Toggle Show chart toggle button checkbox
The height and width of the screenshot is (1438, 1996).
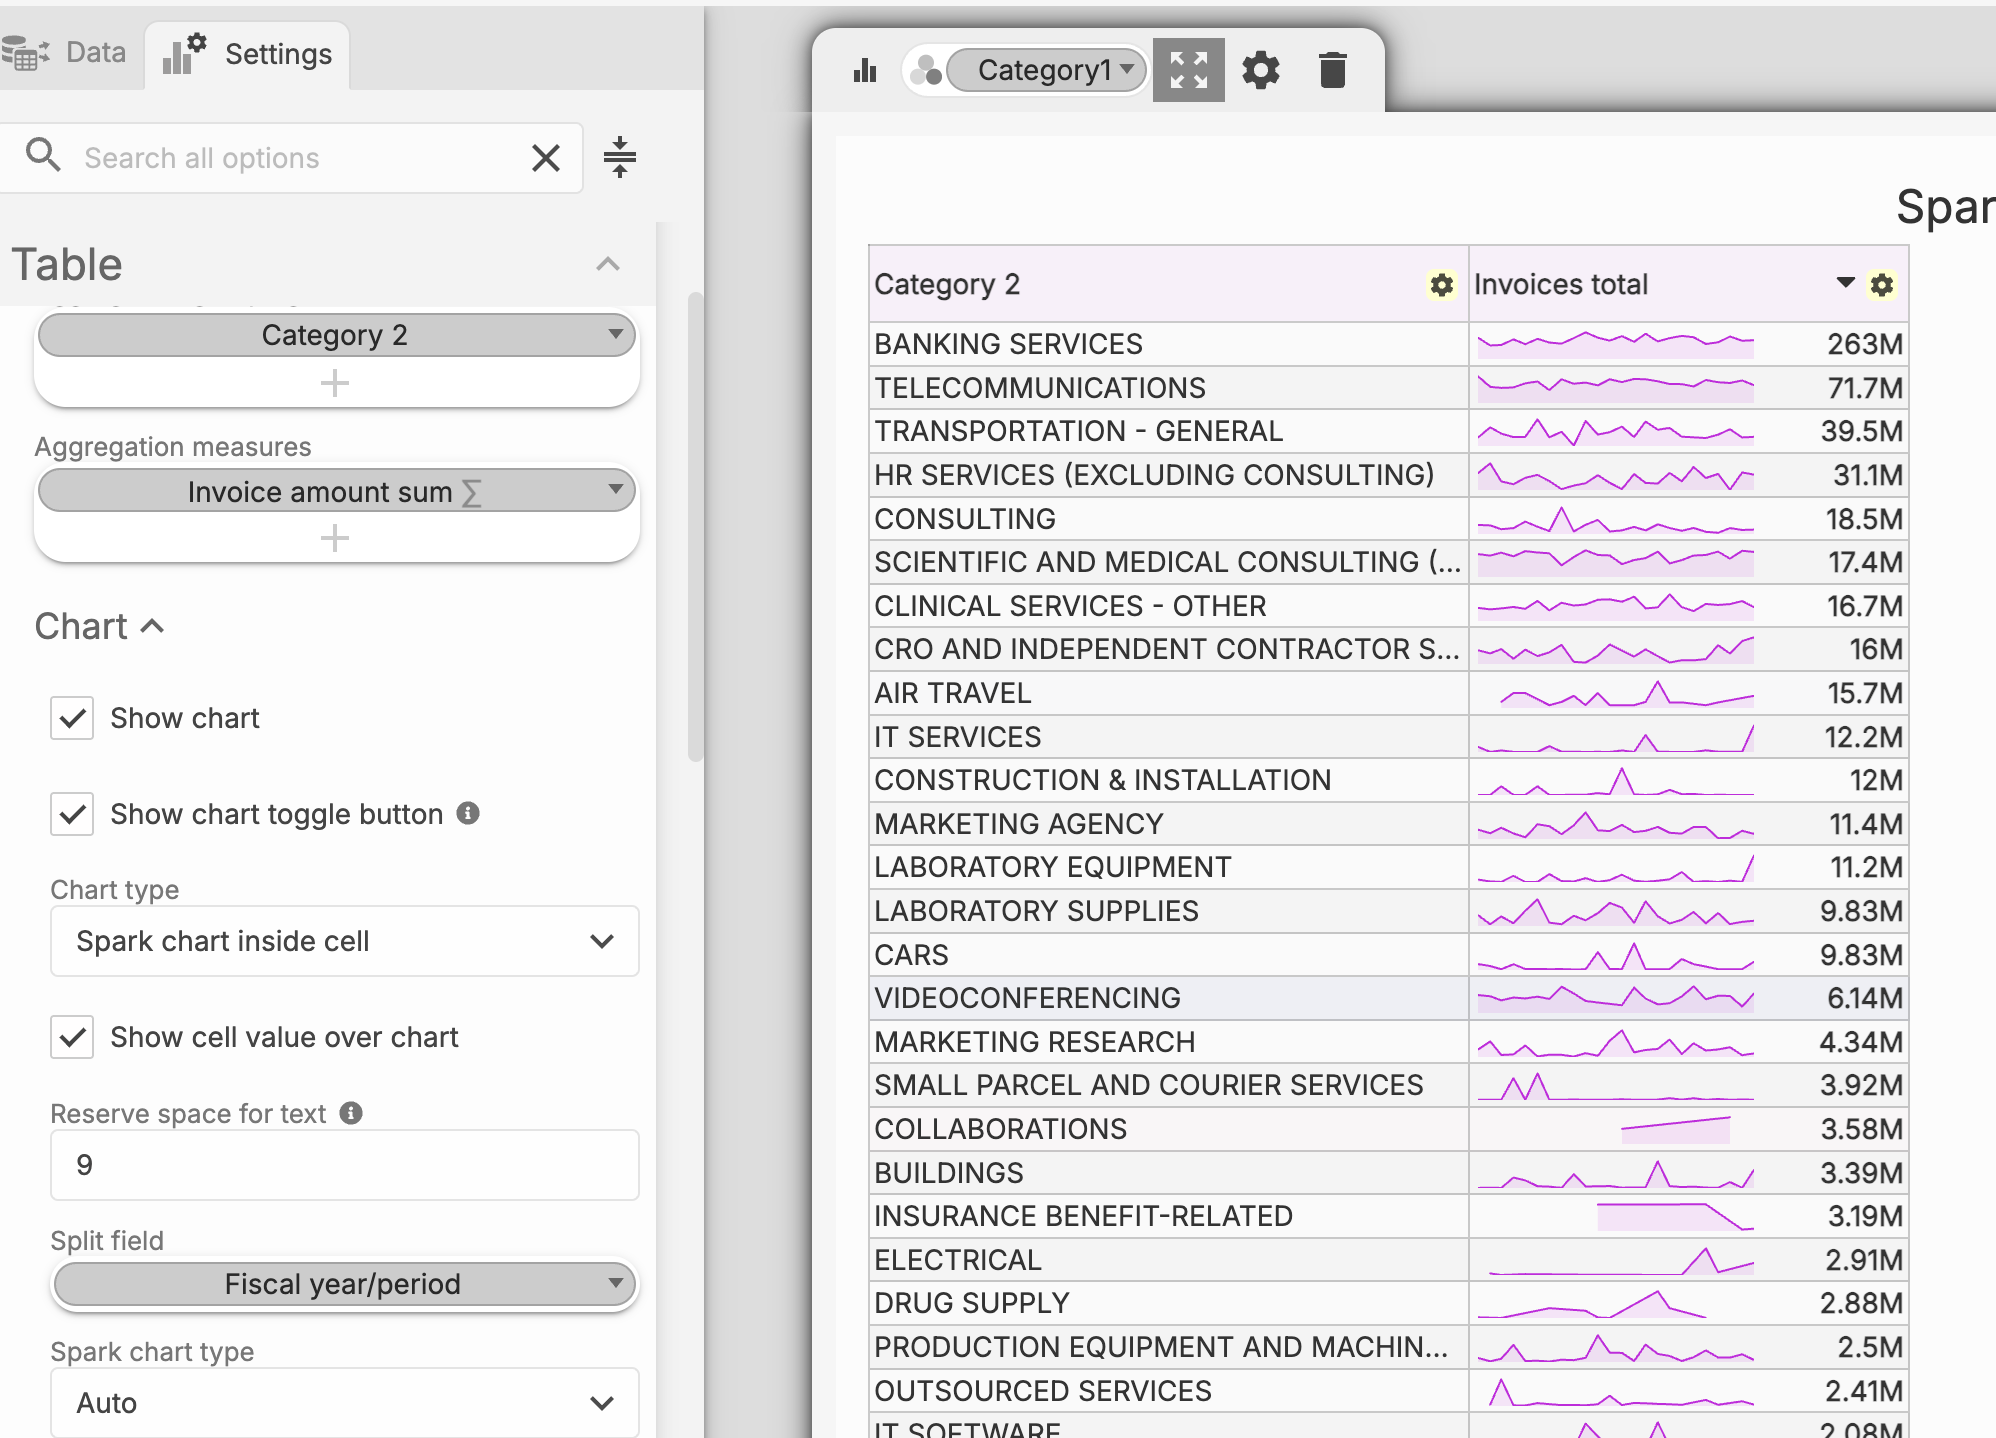72,814
